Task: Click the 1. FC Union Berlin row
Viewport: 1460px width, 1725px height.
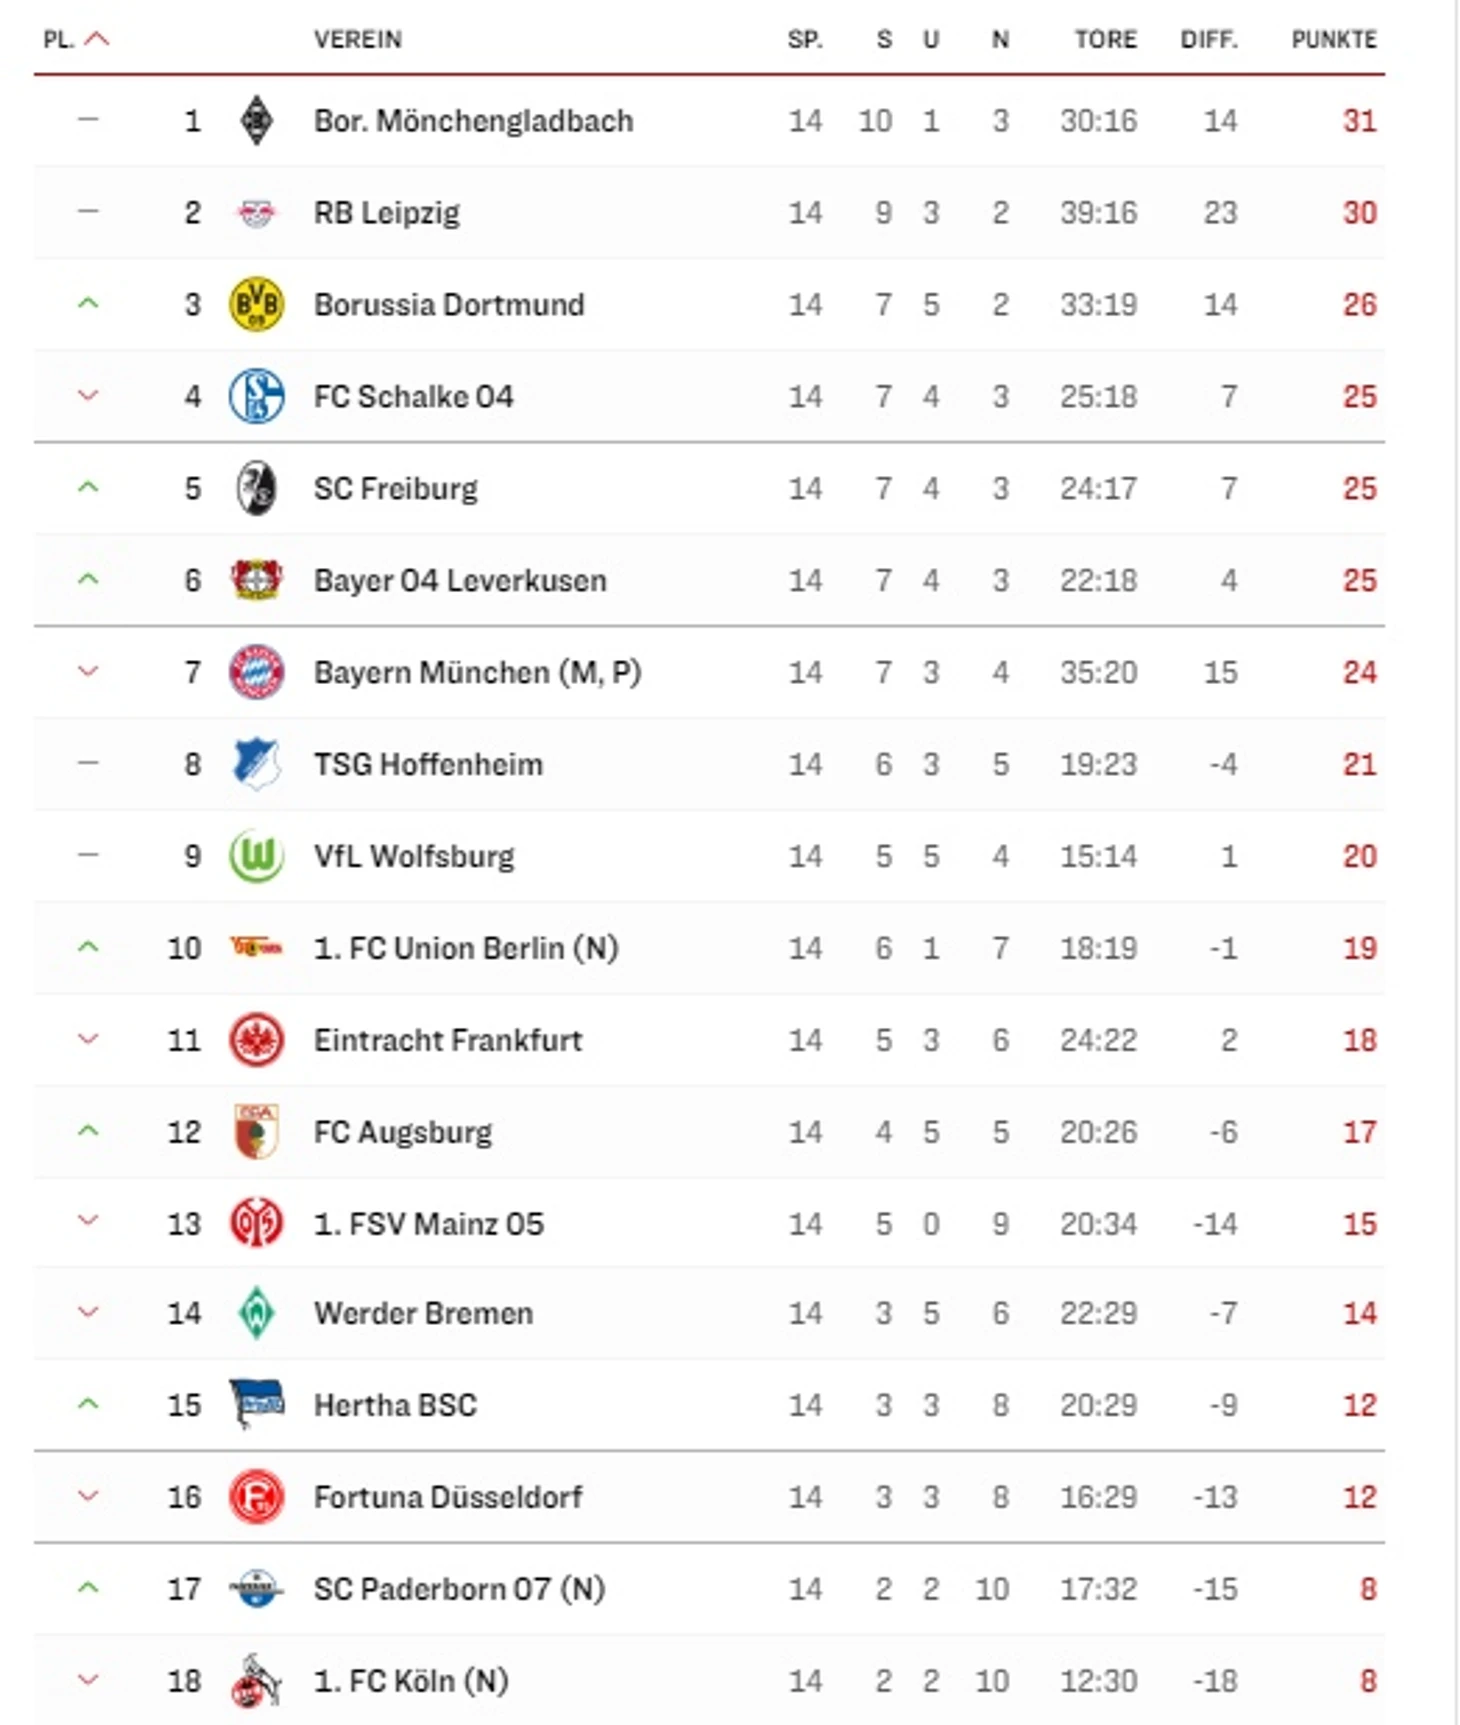Action: click(x=709, y=948)
